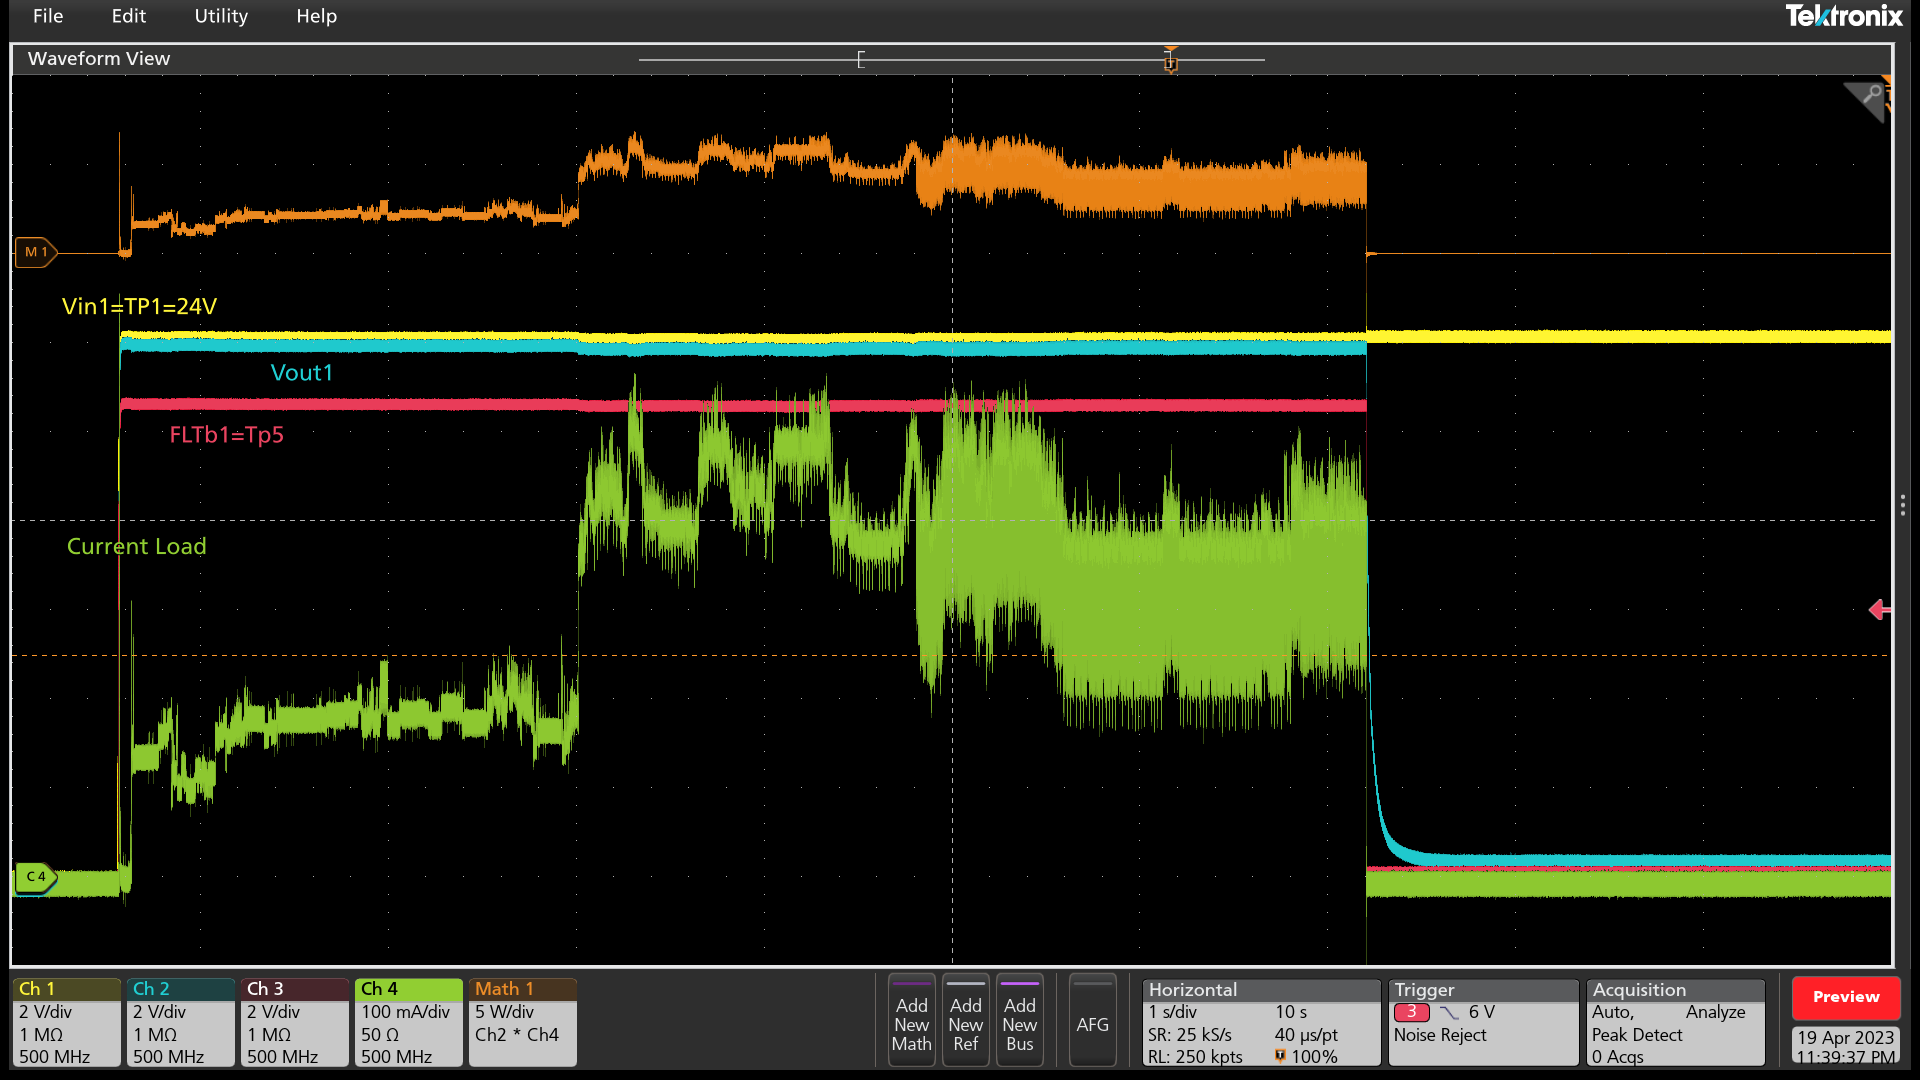Click the trigger position marker at top
The width and height of the screenshot is (1920, 1080).
tap(1170, 60)
